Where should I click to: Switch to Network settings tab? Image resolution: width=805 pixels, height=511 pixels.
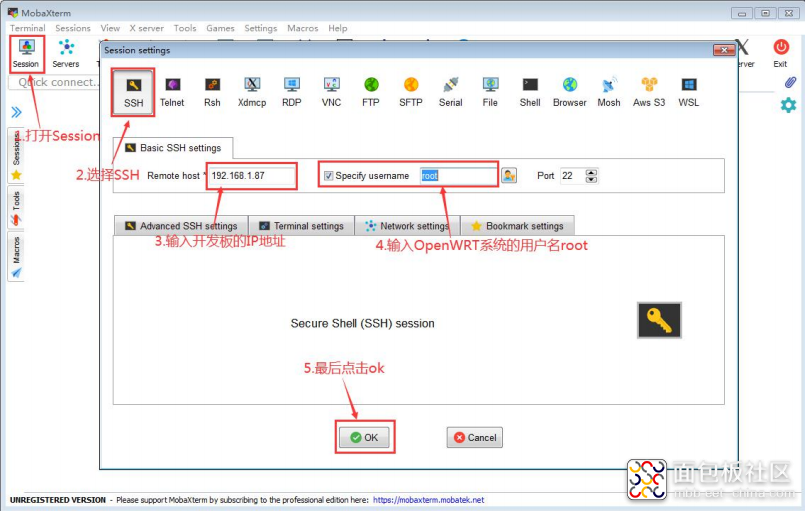408,226
